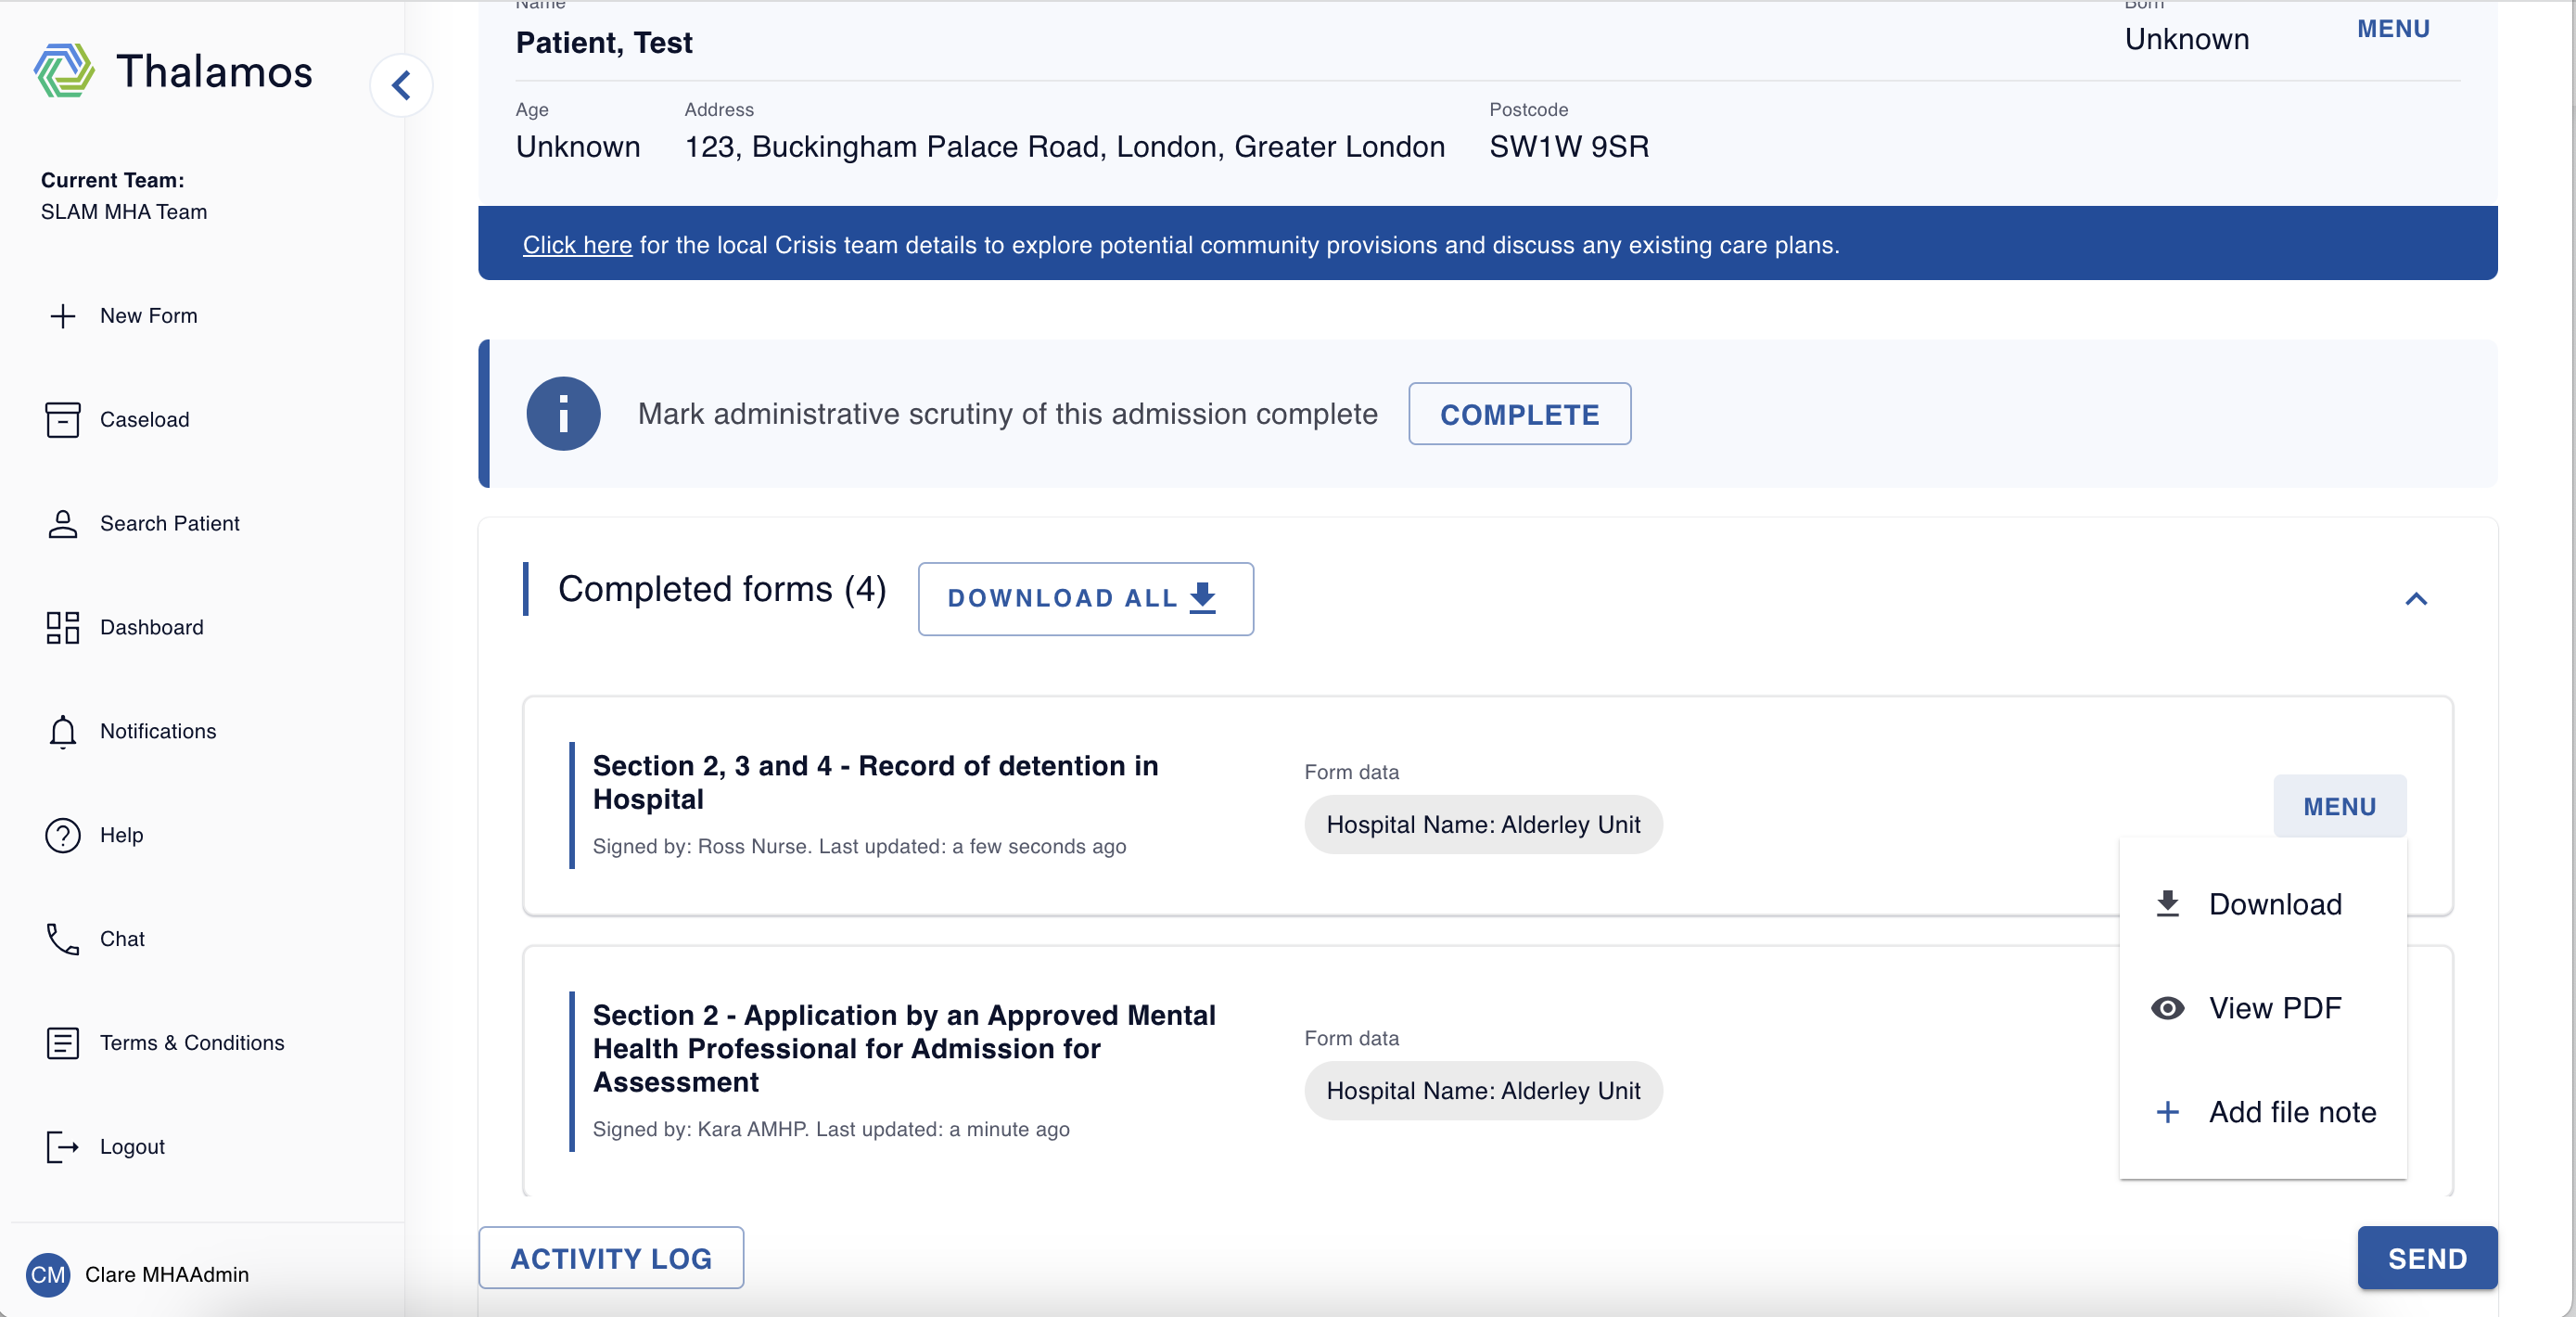Choose Download from the form menu
The width and height of the screenshot is (2576, 1317).
[2263, 904]
